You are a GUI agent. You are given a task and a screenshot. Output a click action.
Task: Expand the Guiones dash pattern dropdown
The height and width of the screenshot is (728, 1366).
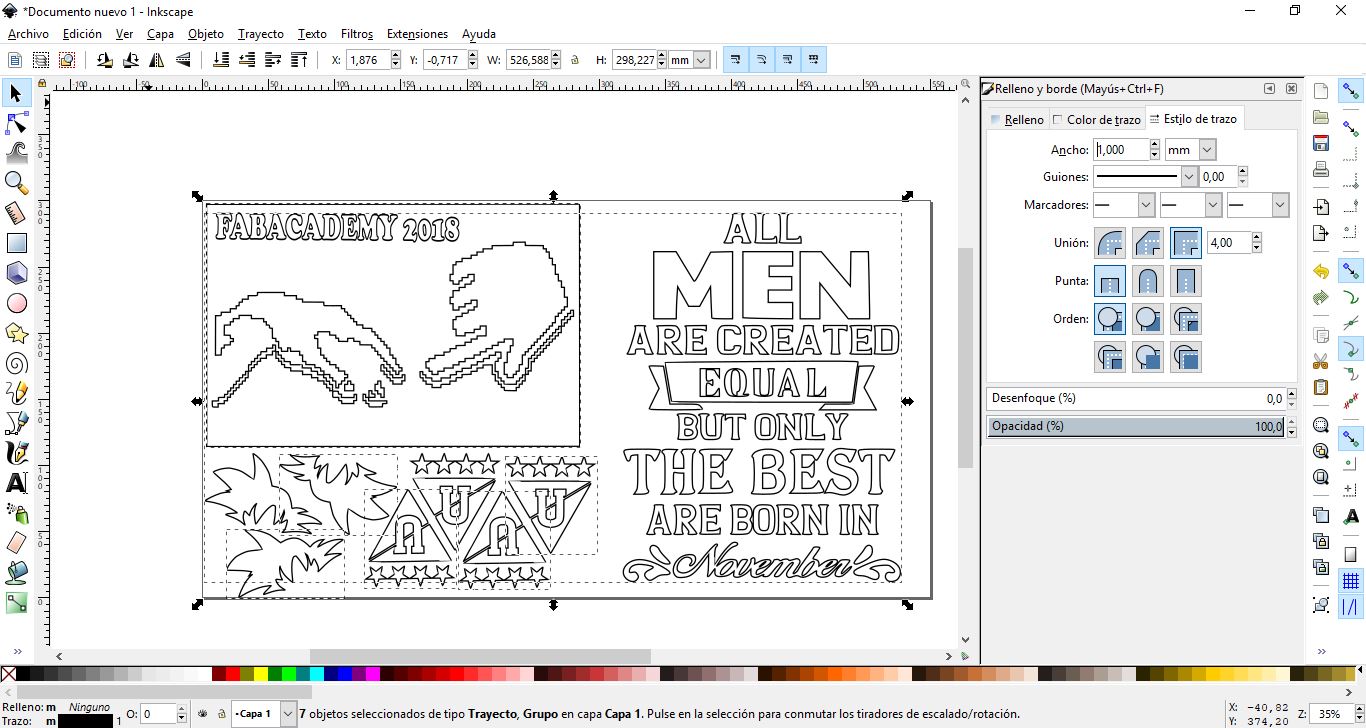pyautogui.click(x=1189, y=177)
